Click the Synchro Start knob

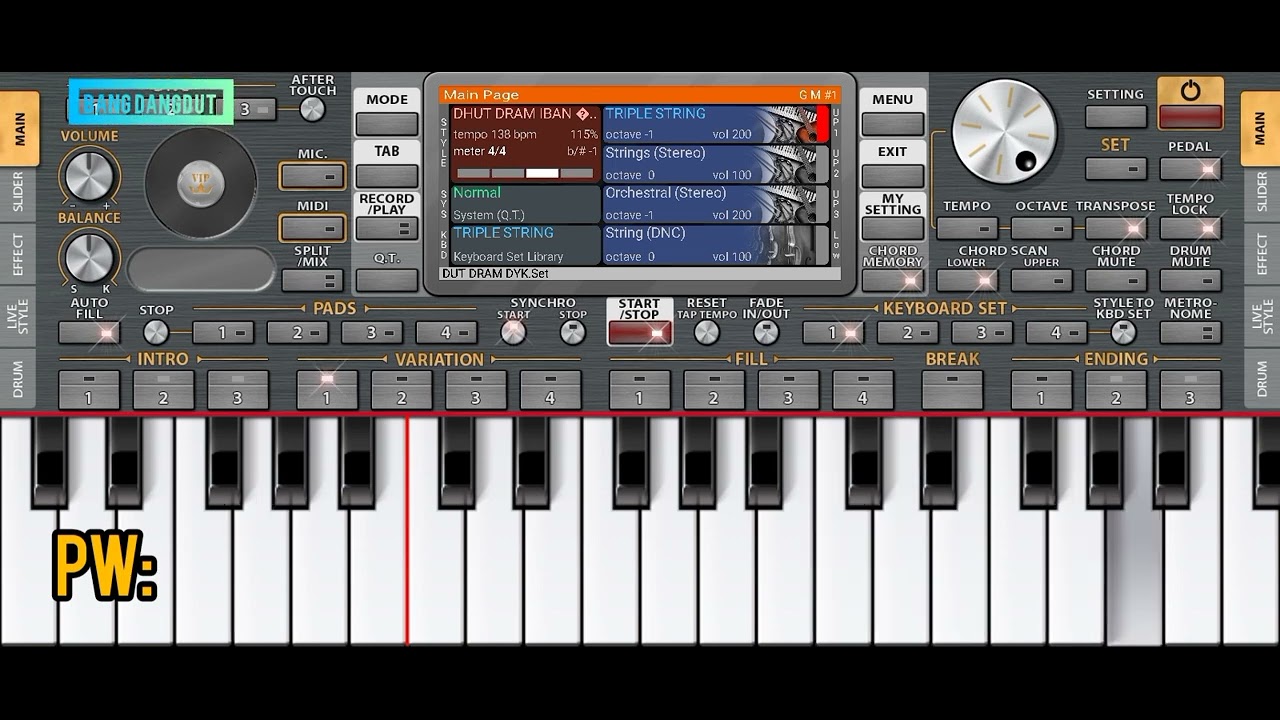[x=513, y=333]
